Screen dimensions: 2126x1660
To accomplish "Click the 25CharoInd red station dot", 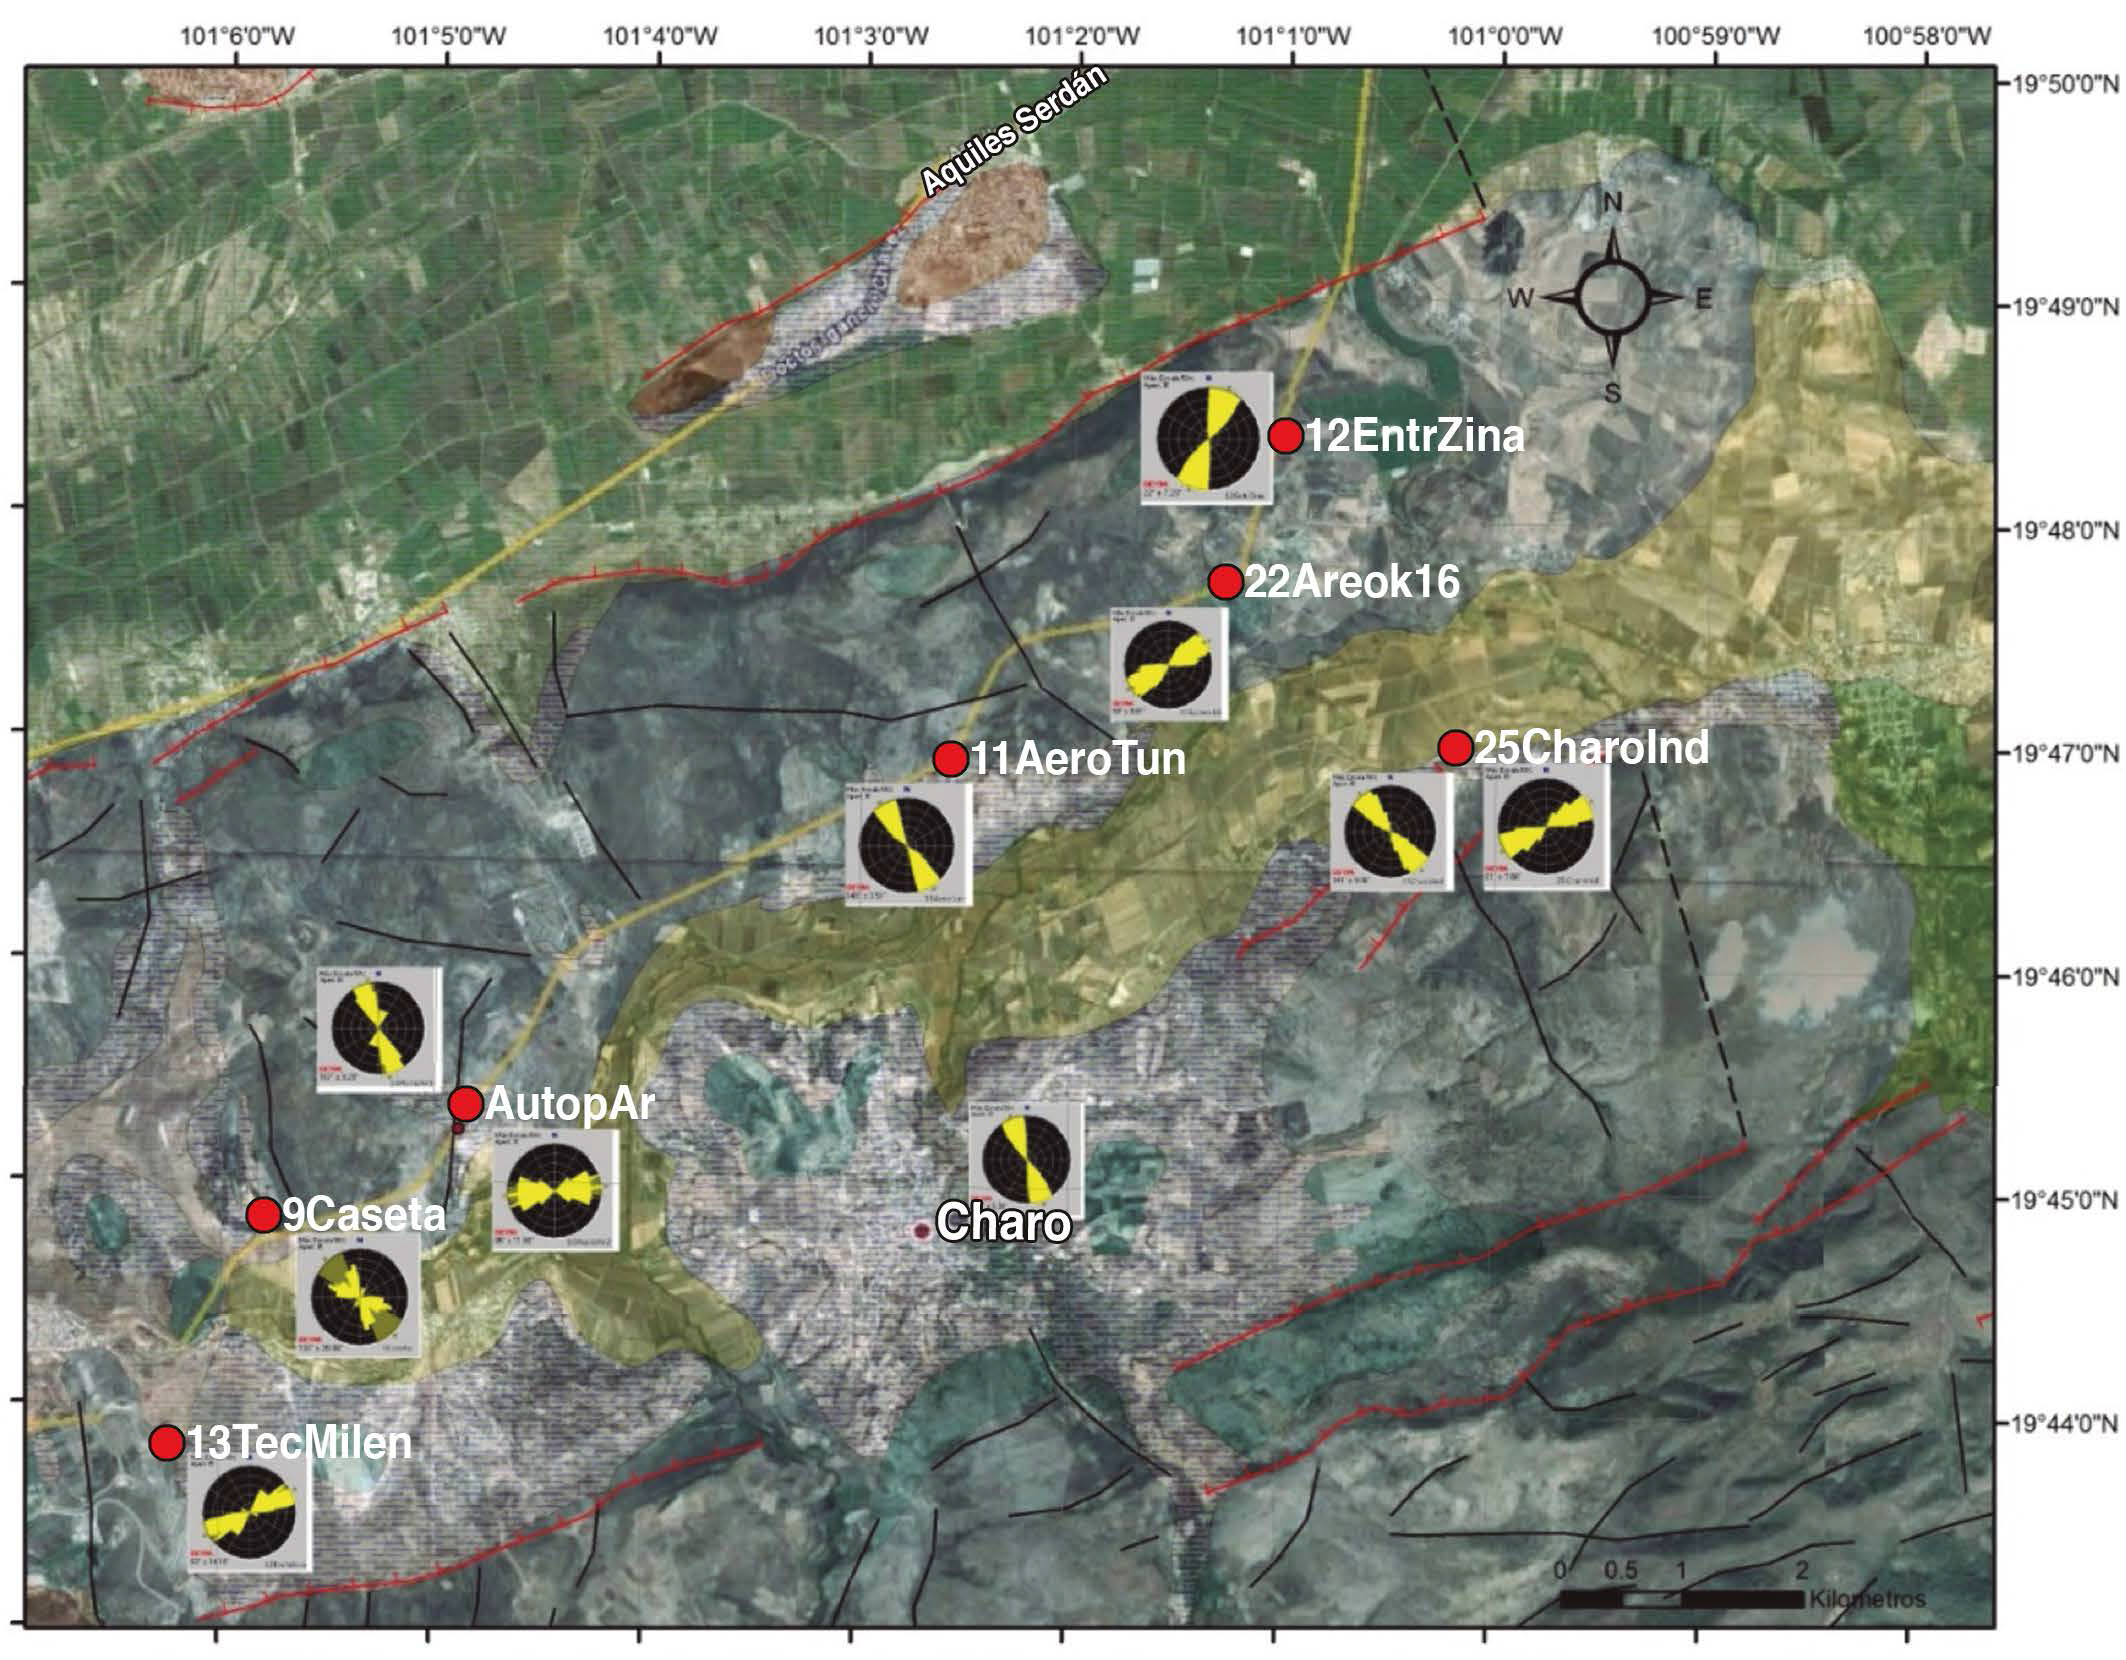I will tap(1455, 747).
